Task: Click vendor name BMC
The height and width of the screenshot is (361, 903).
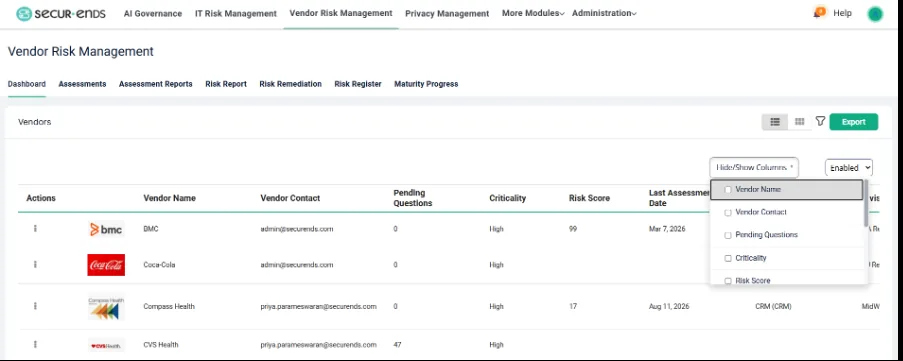Action: tap(151, 229)
